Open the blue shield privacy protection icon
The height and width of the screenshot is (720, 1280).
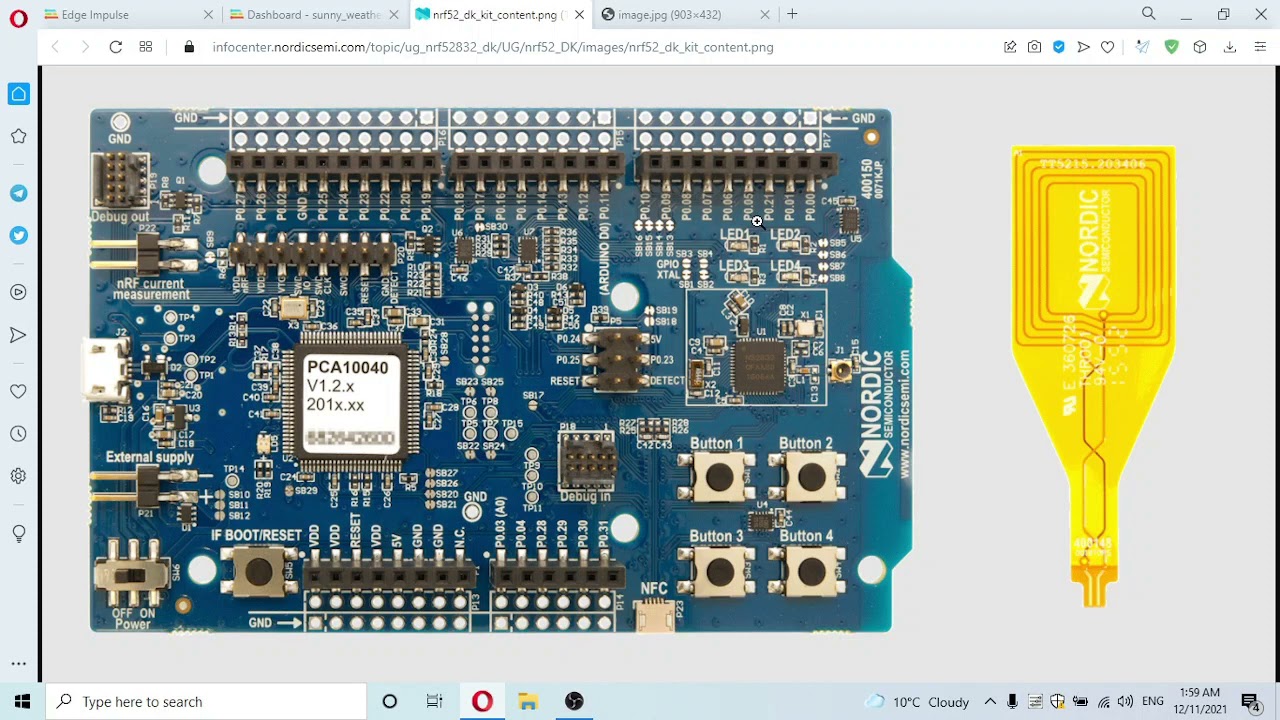pos(1059,47)
